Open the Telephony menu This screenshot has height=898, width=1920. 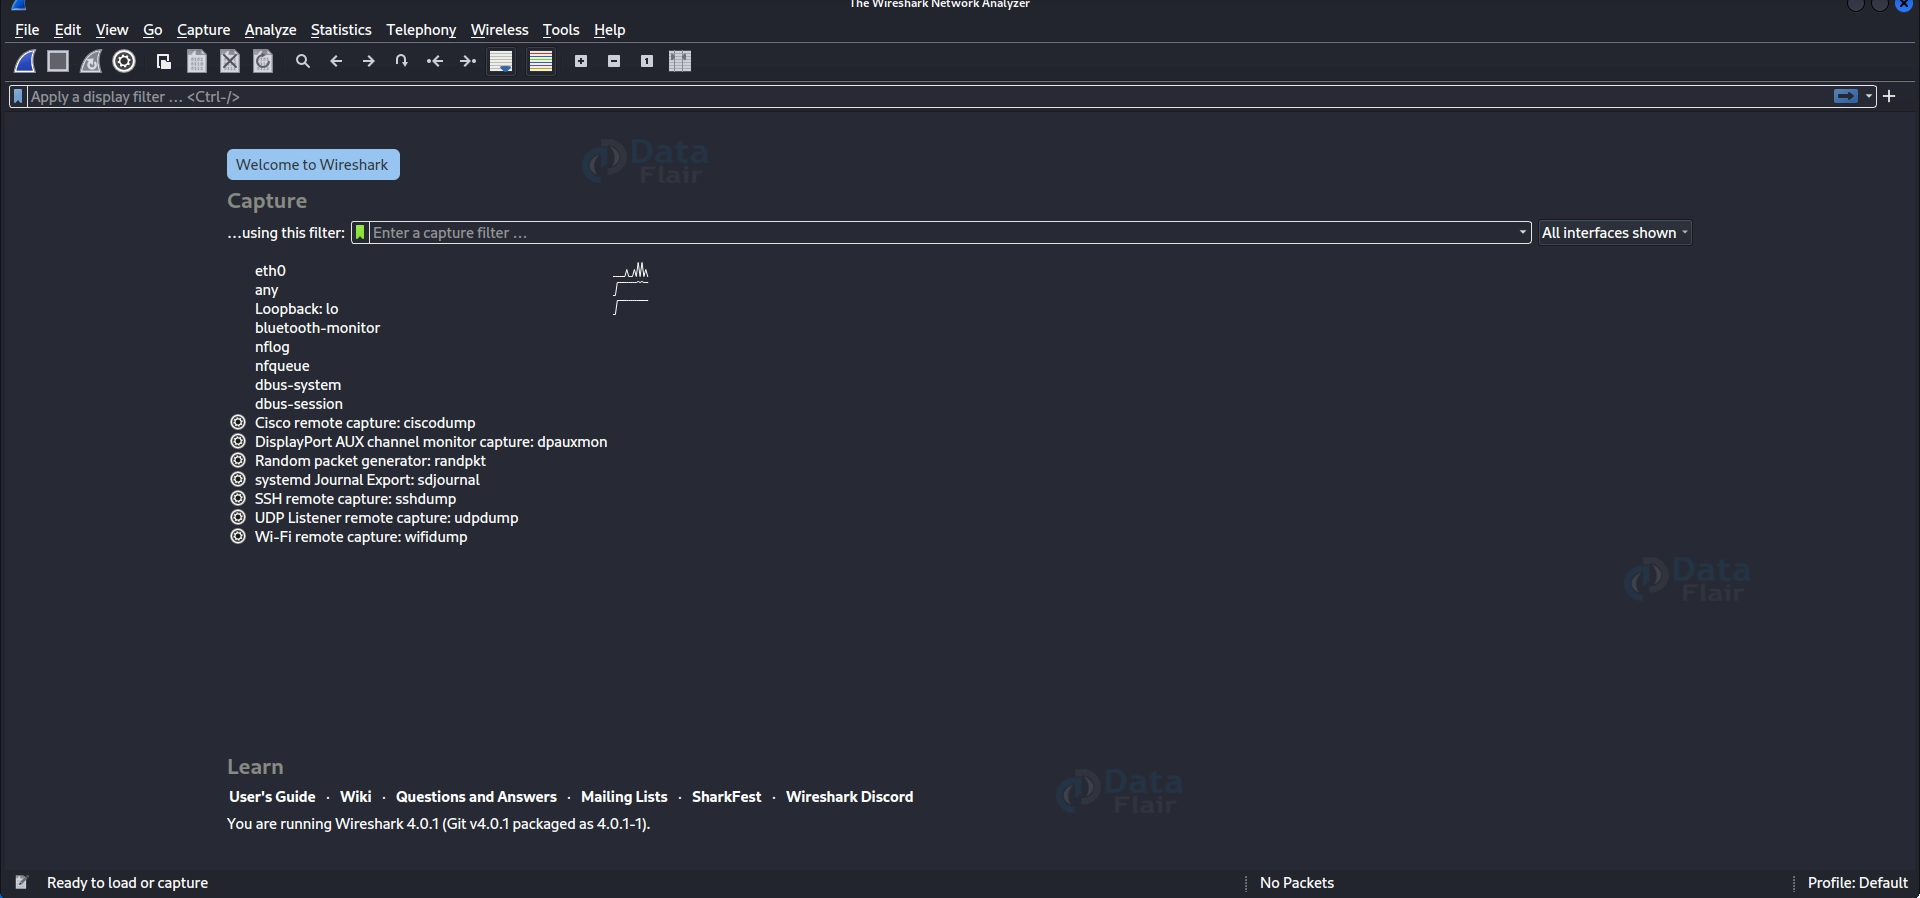point(421,30)
